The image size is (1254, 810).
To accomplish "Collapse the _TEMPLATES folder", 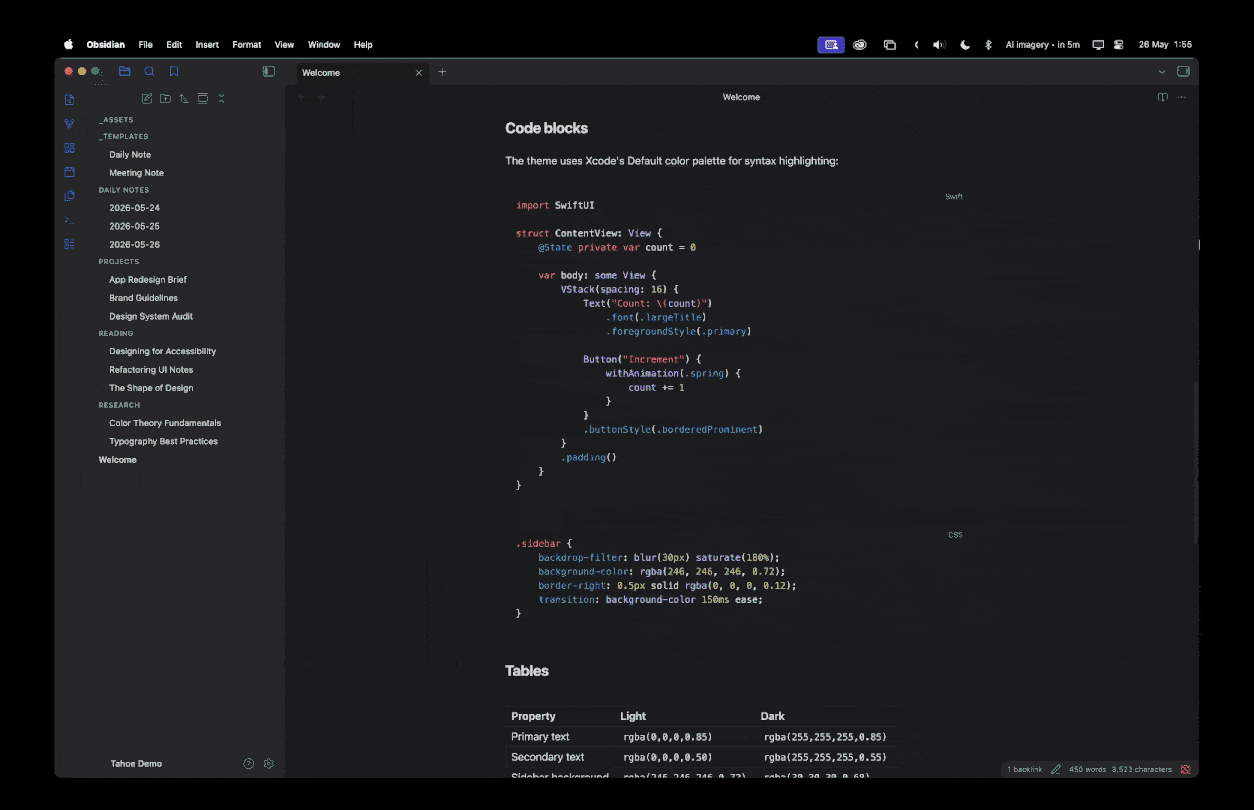I will pyautogui.click(x=123, y=137).
